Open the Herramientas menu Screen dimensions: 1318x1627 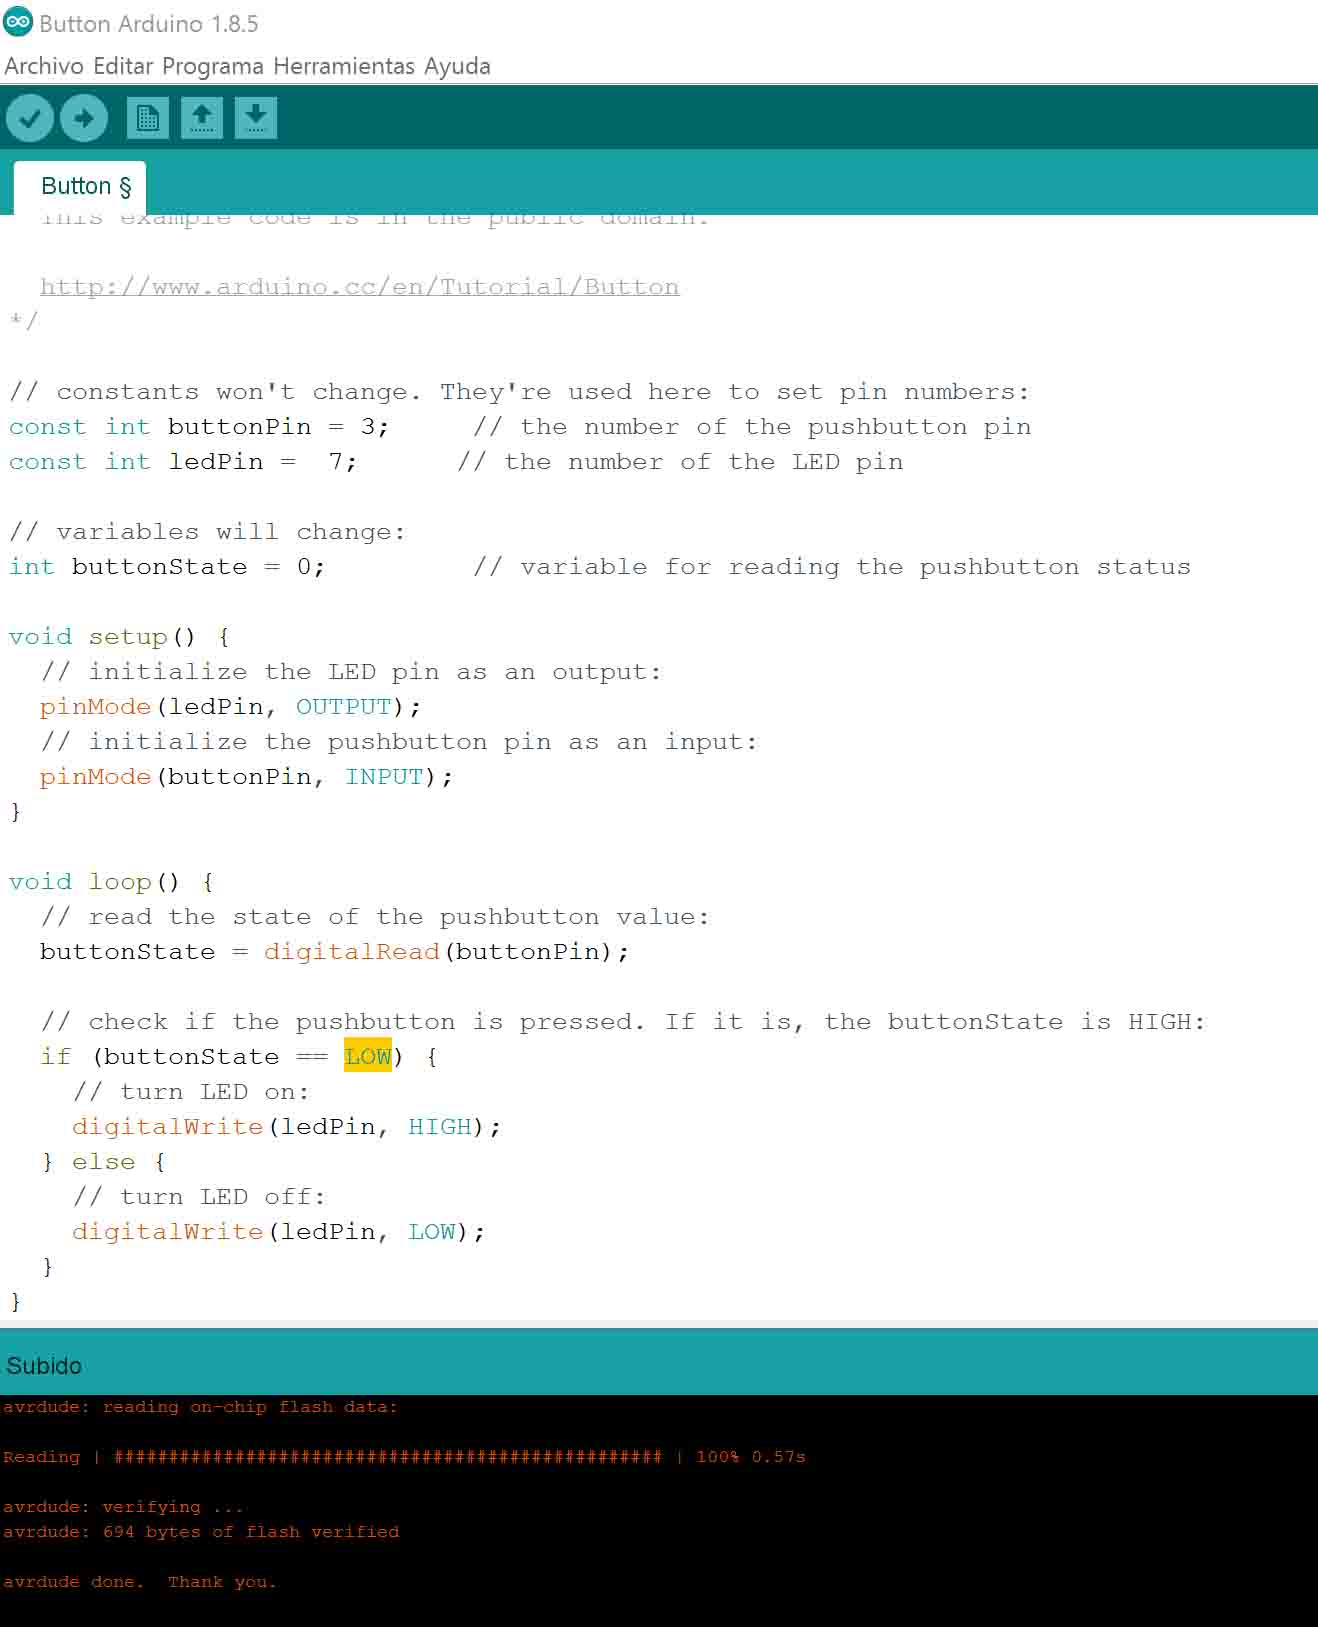[344, 66]
